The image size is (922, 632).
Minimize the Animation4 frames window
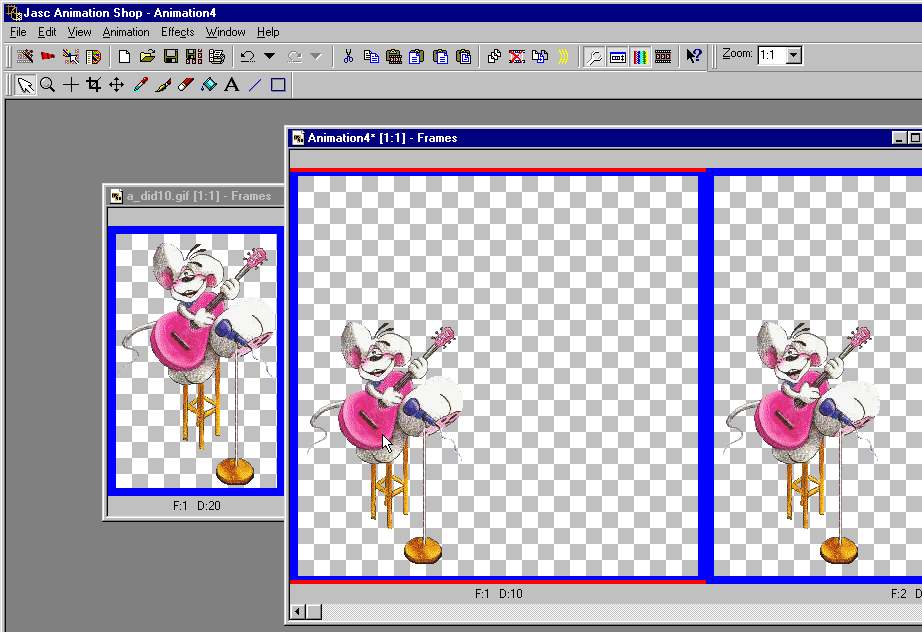pyautogui.click(x=898, y=138)
